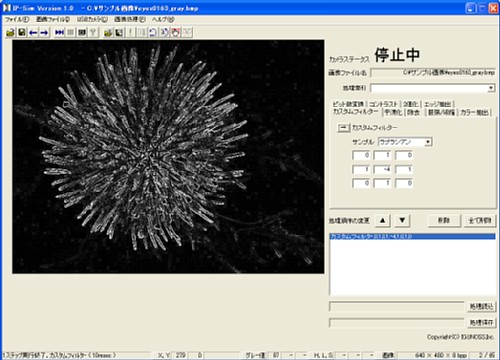Open the 画像ファイル menu
The image size is (500, 360).
pos(53,19)
